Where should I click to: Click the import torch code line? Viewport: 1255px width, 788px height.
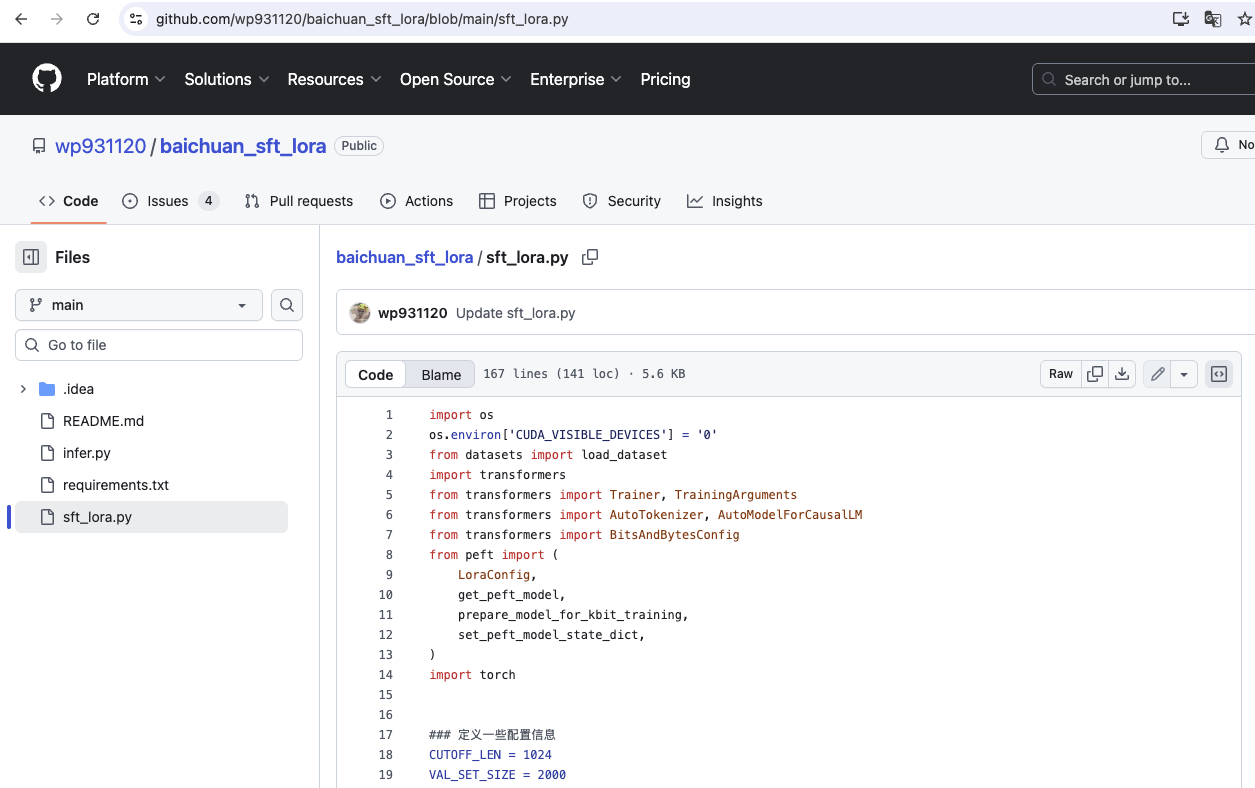(x=472, y=675)
